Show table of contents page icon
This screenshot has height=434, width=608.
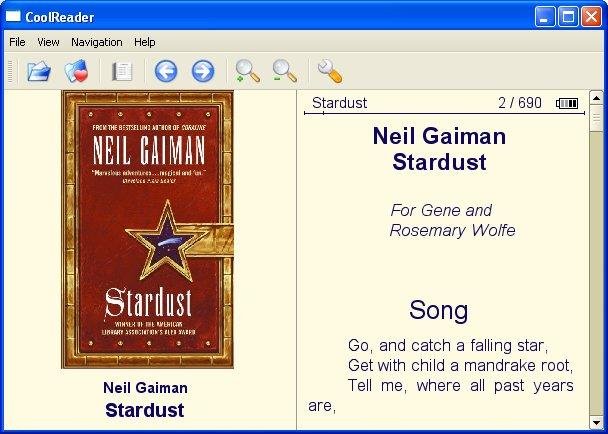tap(122, 71)
